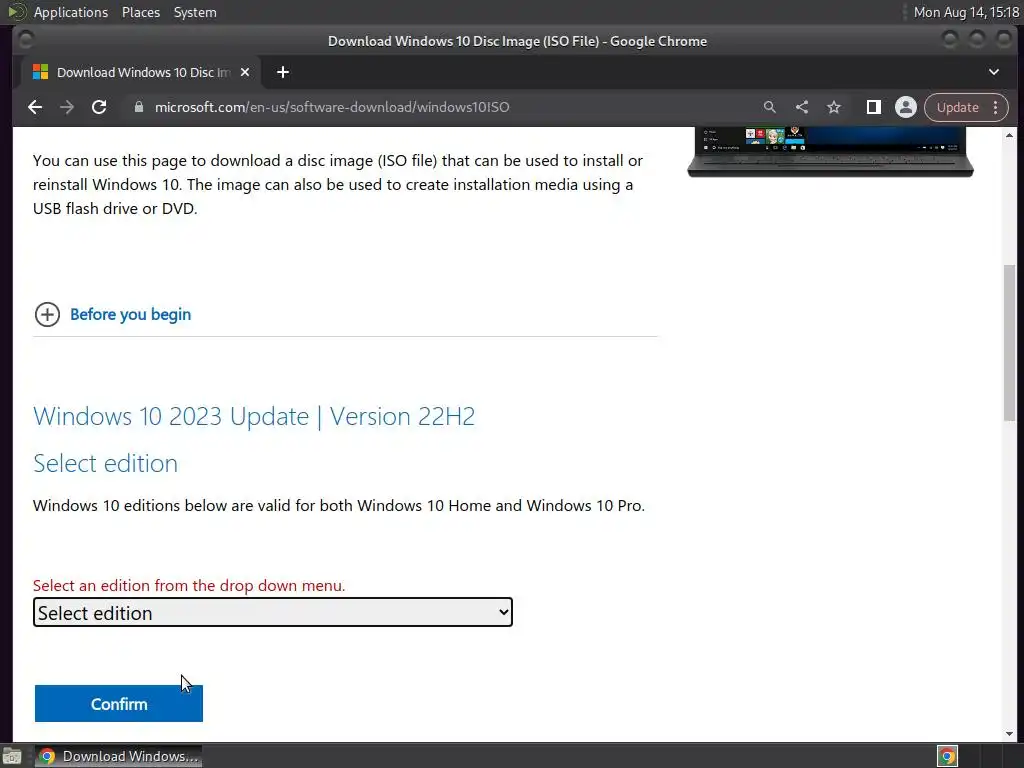Click the window menu button in title bar
Screen dimensions: 1024x768
[x=25, y=41]
